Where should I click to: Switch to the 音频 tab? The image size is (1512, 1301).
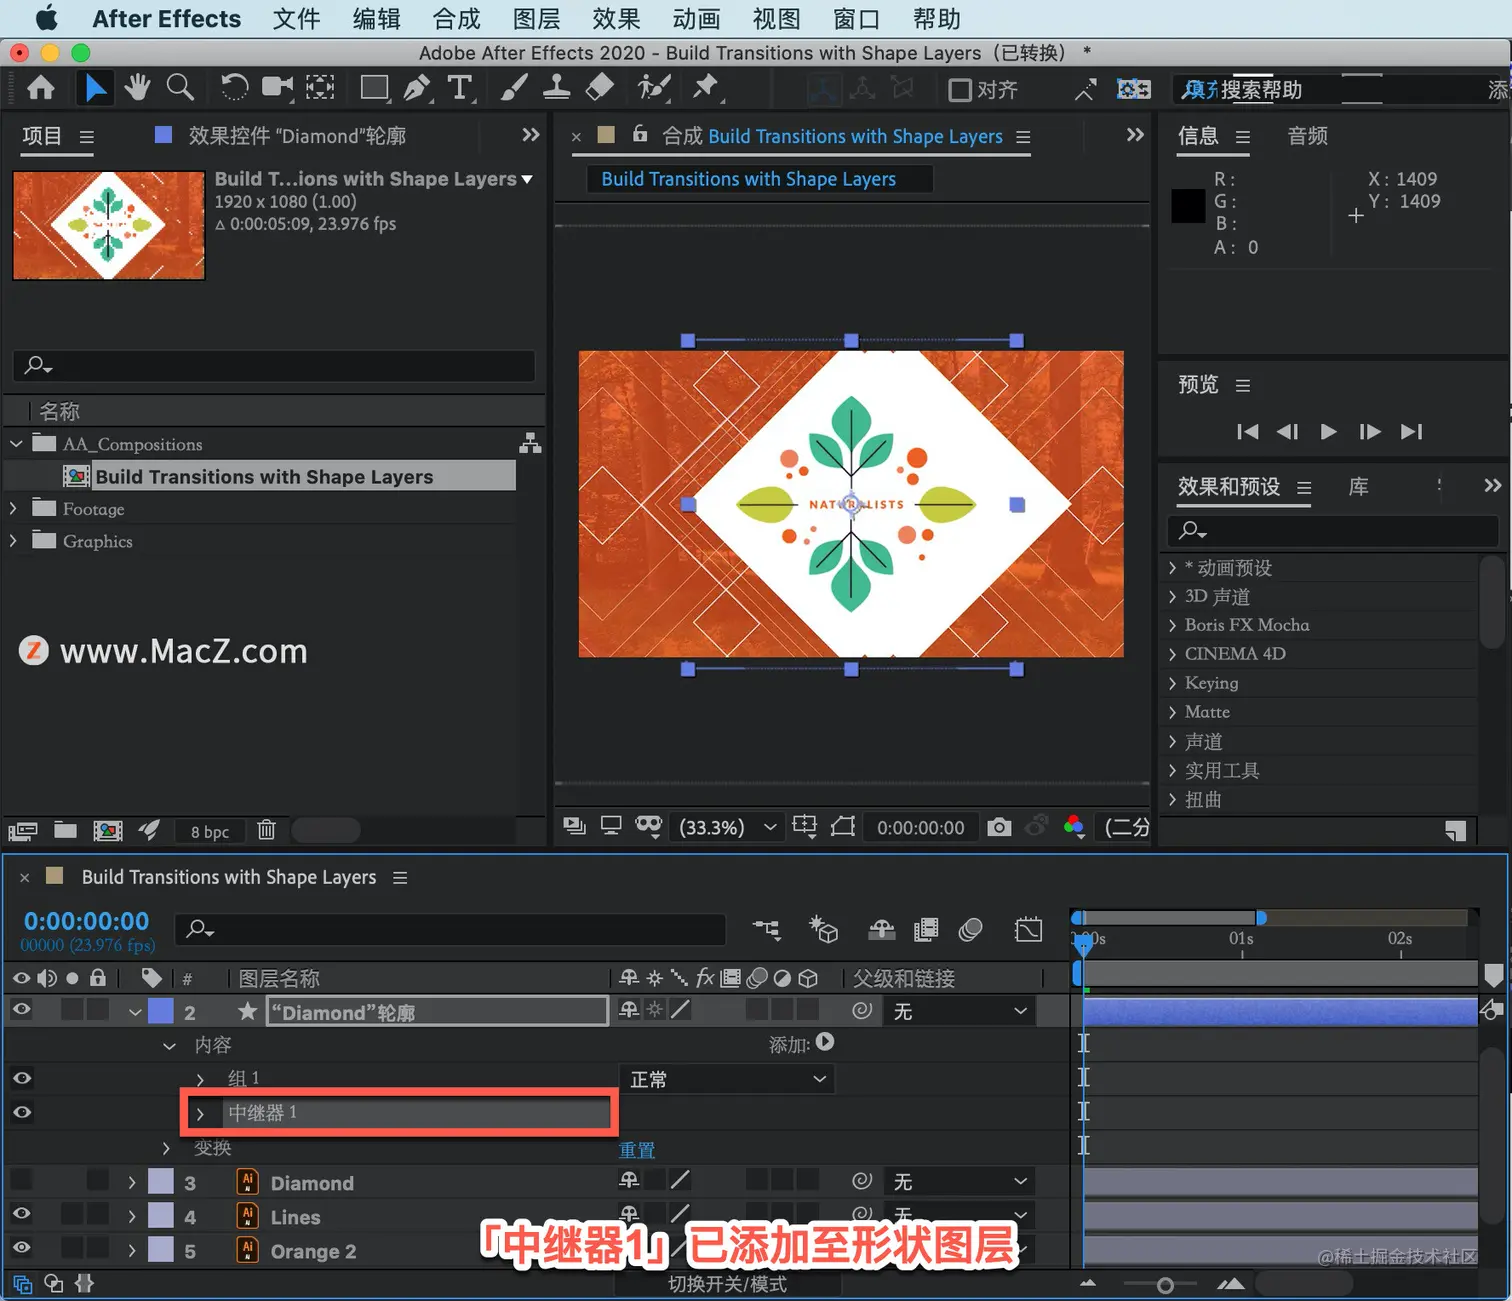(x=1308, y=136)
